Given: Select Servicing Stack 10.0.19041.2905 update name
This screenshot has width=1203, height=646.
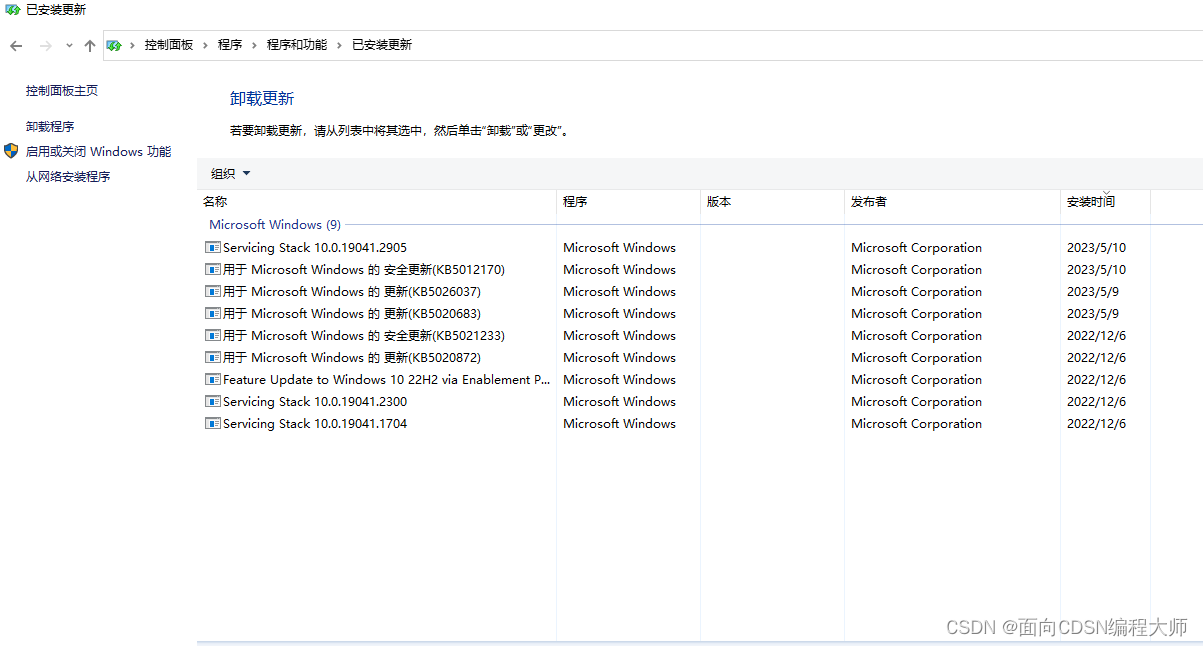Looking at the screenshot, I should click(x=315, y=247).
